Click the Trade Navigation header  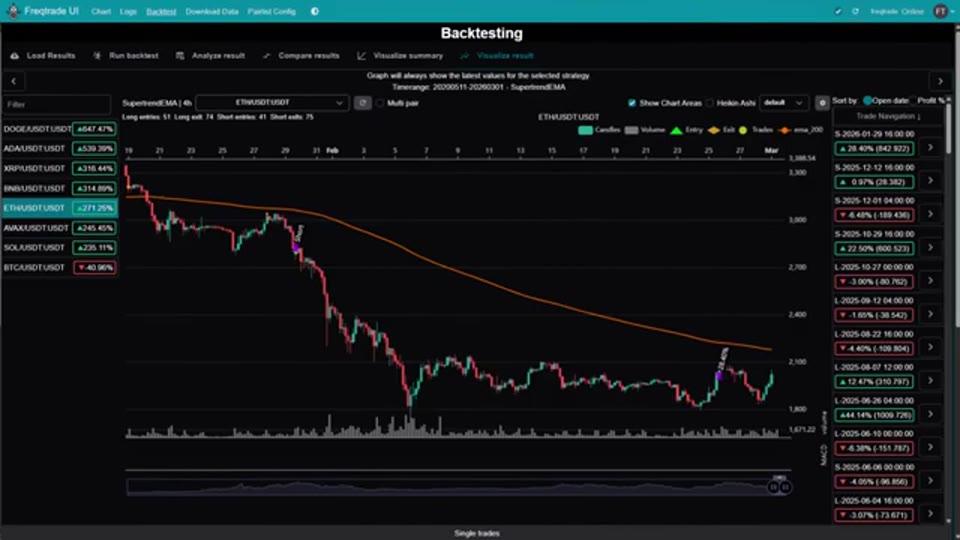[888, 116]
